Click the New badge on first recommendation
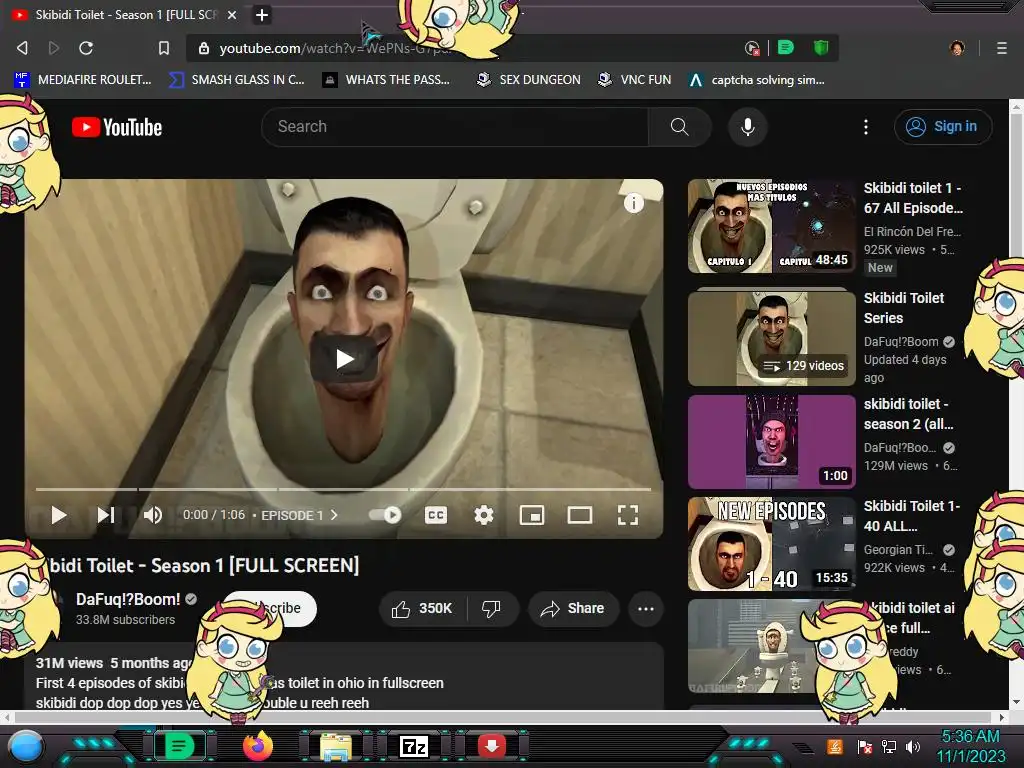The image size is (1024, 768). click(x=880, y=267)
